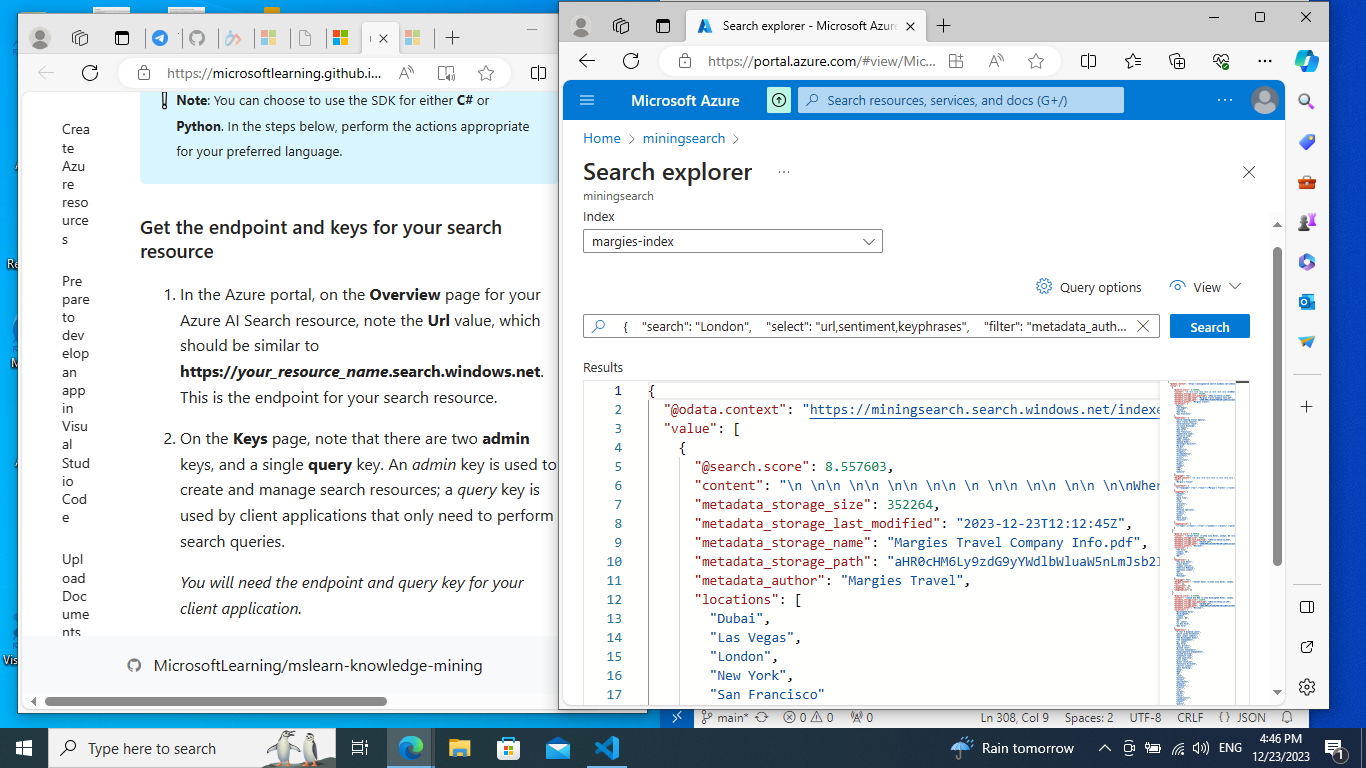
Task: Open the margies-index Index dropdown
Action: tap(733, 241)
